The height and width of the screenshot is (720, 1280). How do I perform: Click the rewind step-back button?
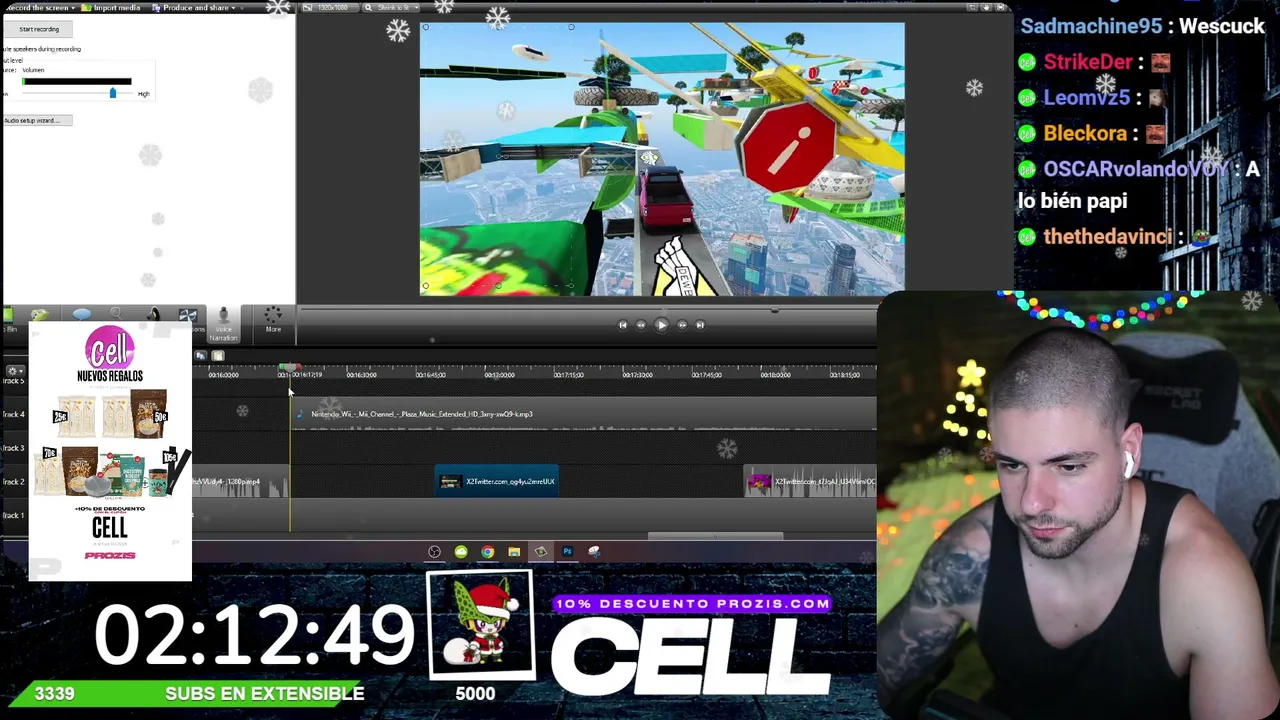pos(641,325)
